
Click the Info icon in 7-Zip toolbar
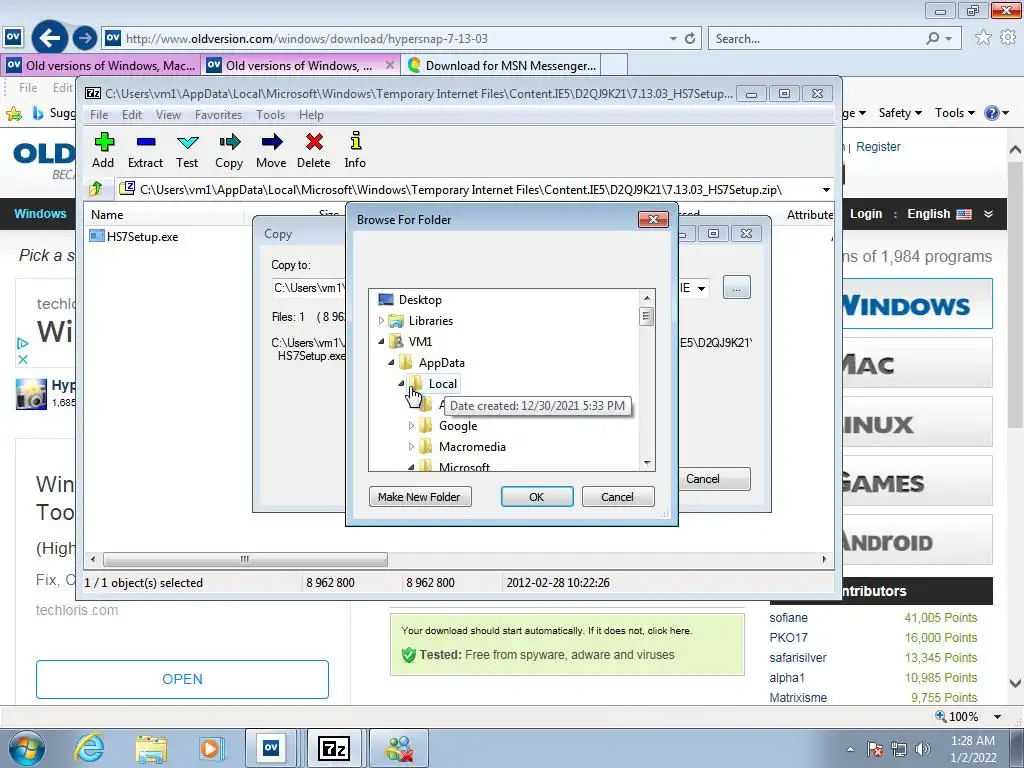pyautogui.click(x=355, y=141)
